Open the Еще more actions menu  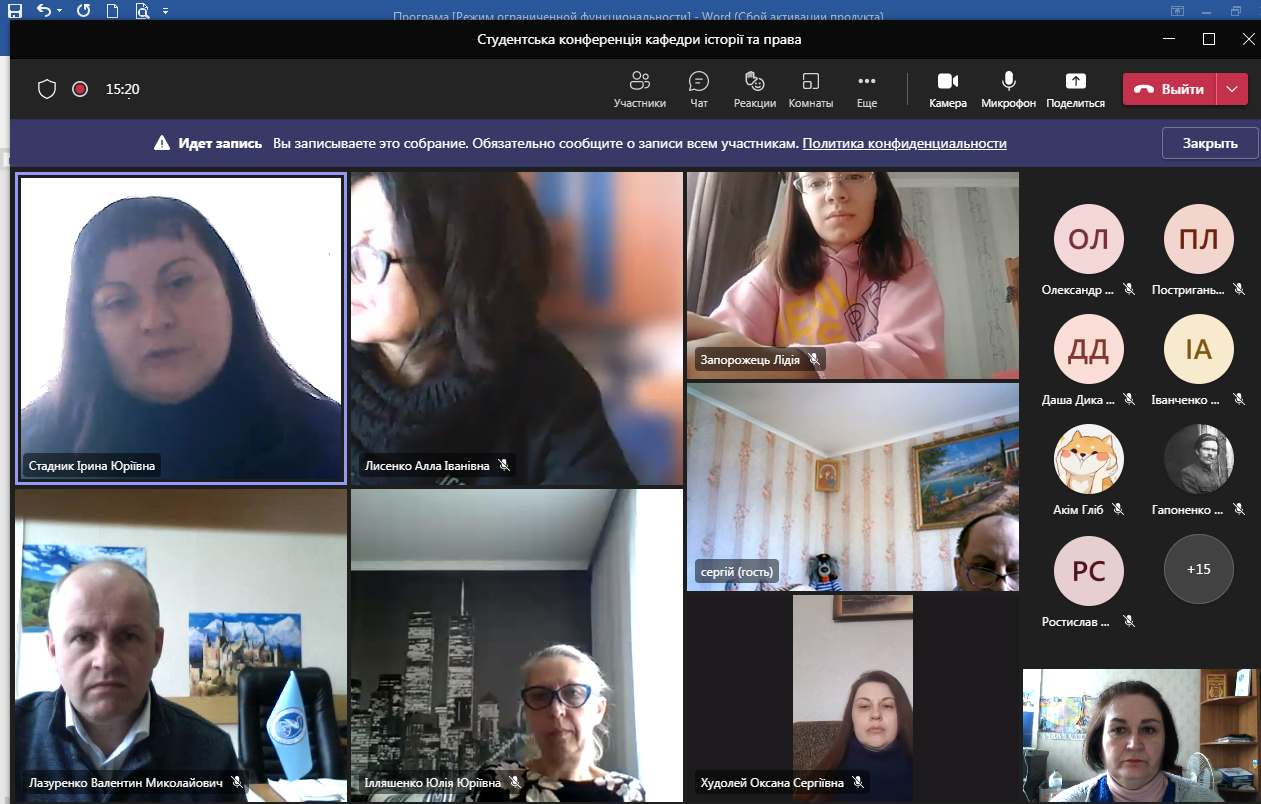(867, 90)
